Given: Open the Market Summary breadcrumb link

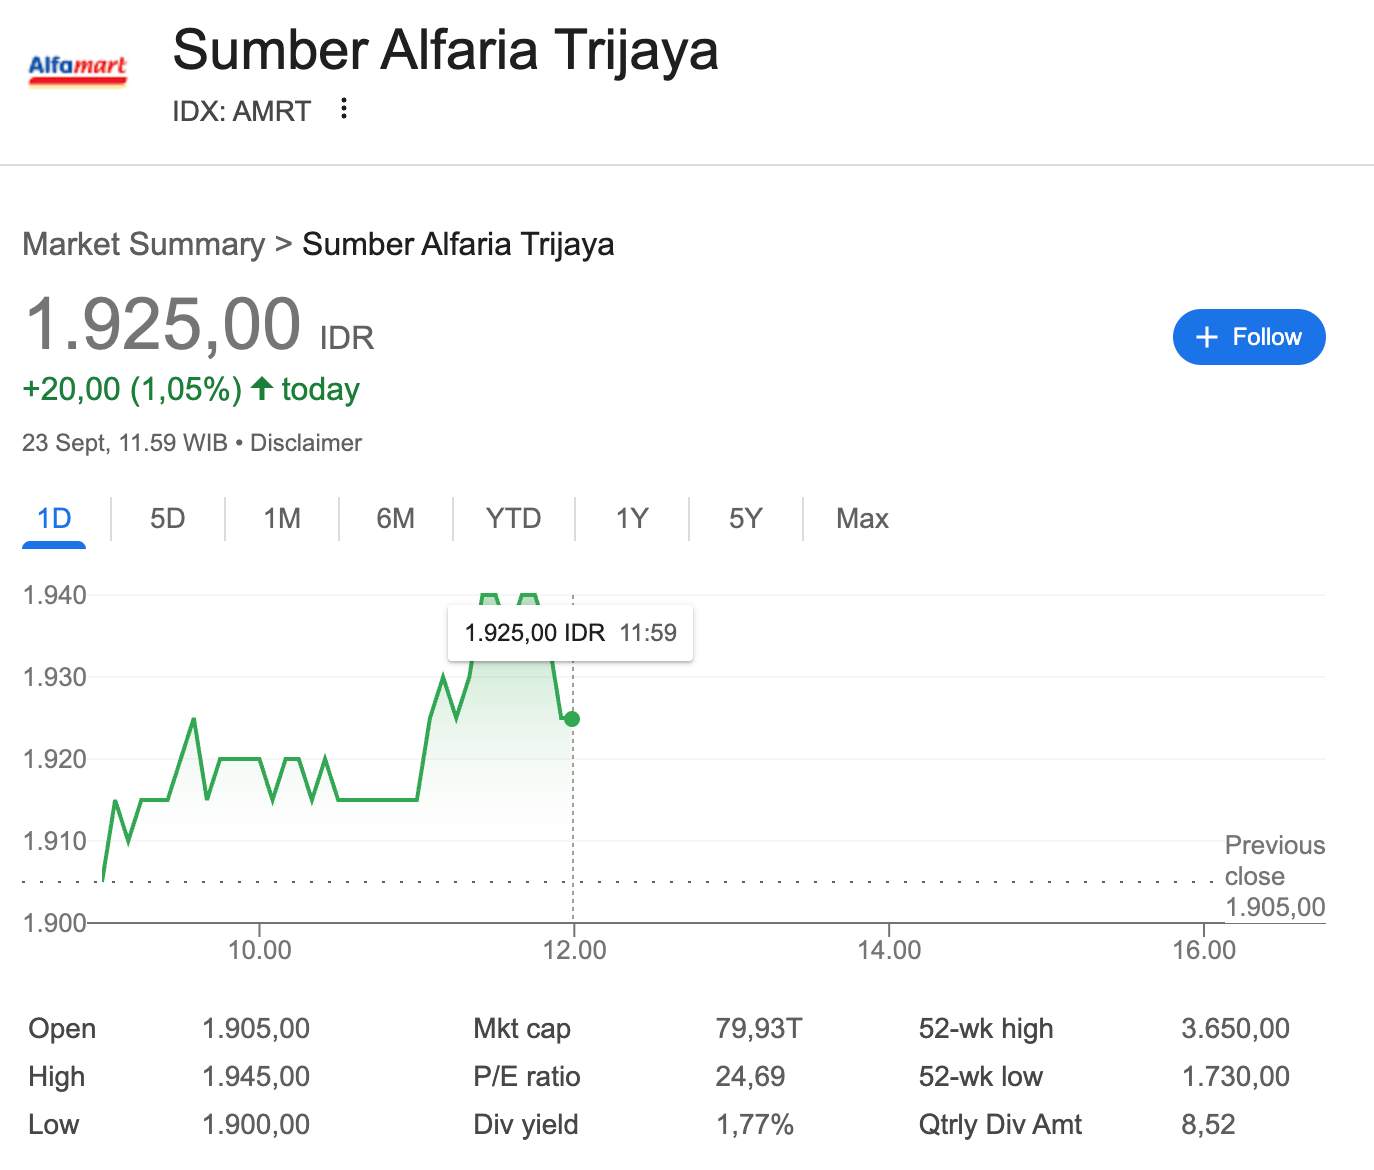Looking at the screenshot, I should pyautogui.click(x=144, y=244).
